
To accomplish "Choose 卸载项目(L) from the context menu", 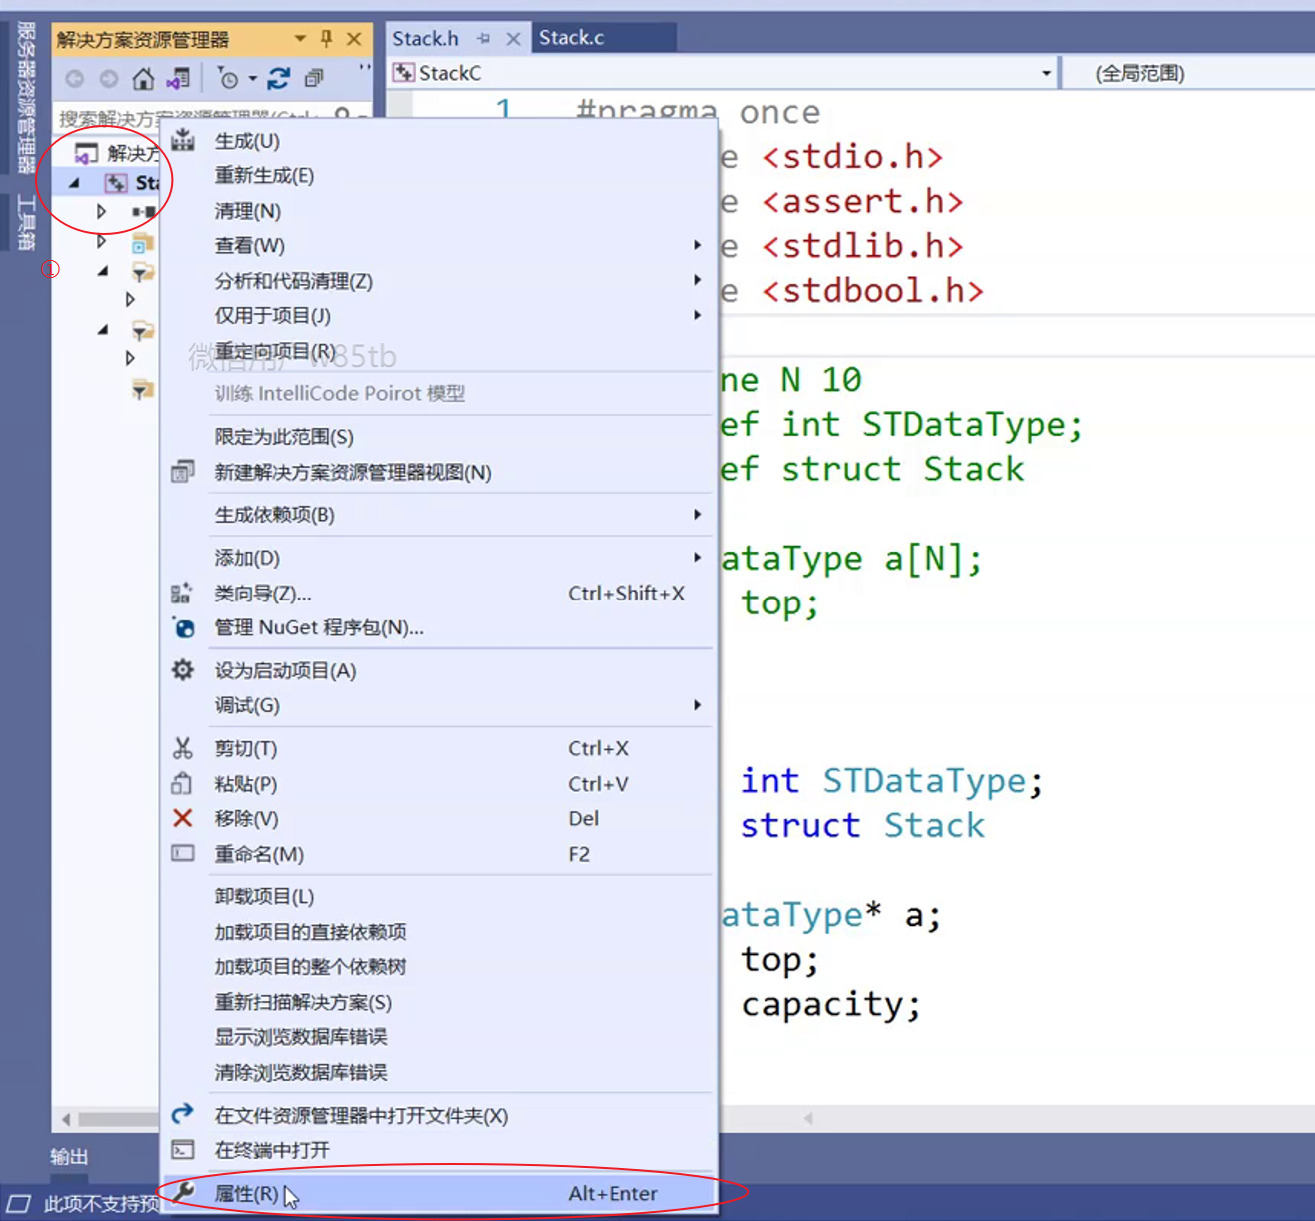I will tap(264, 896).
